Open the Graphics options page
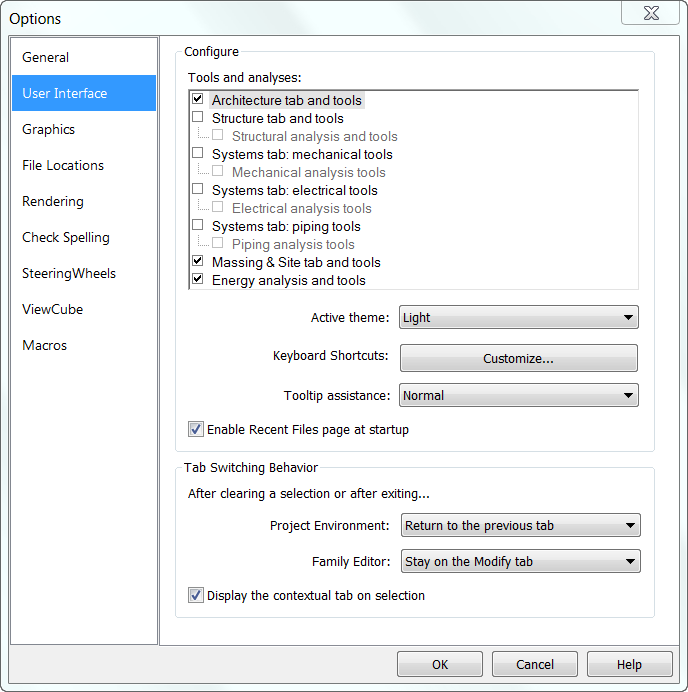The width and height of the screenshot is (688, 692). click(84, 129)
